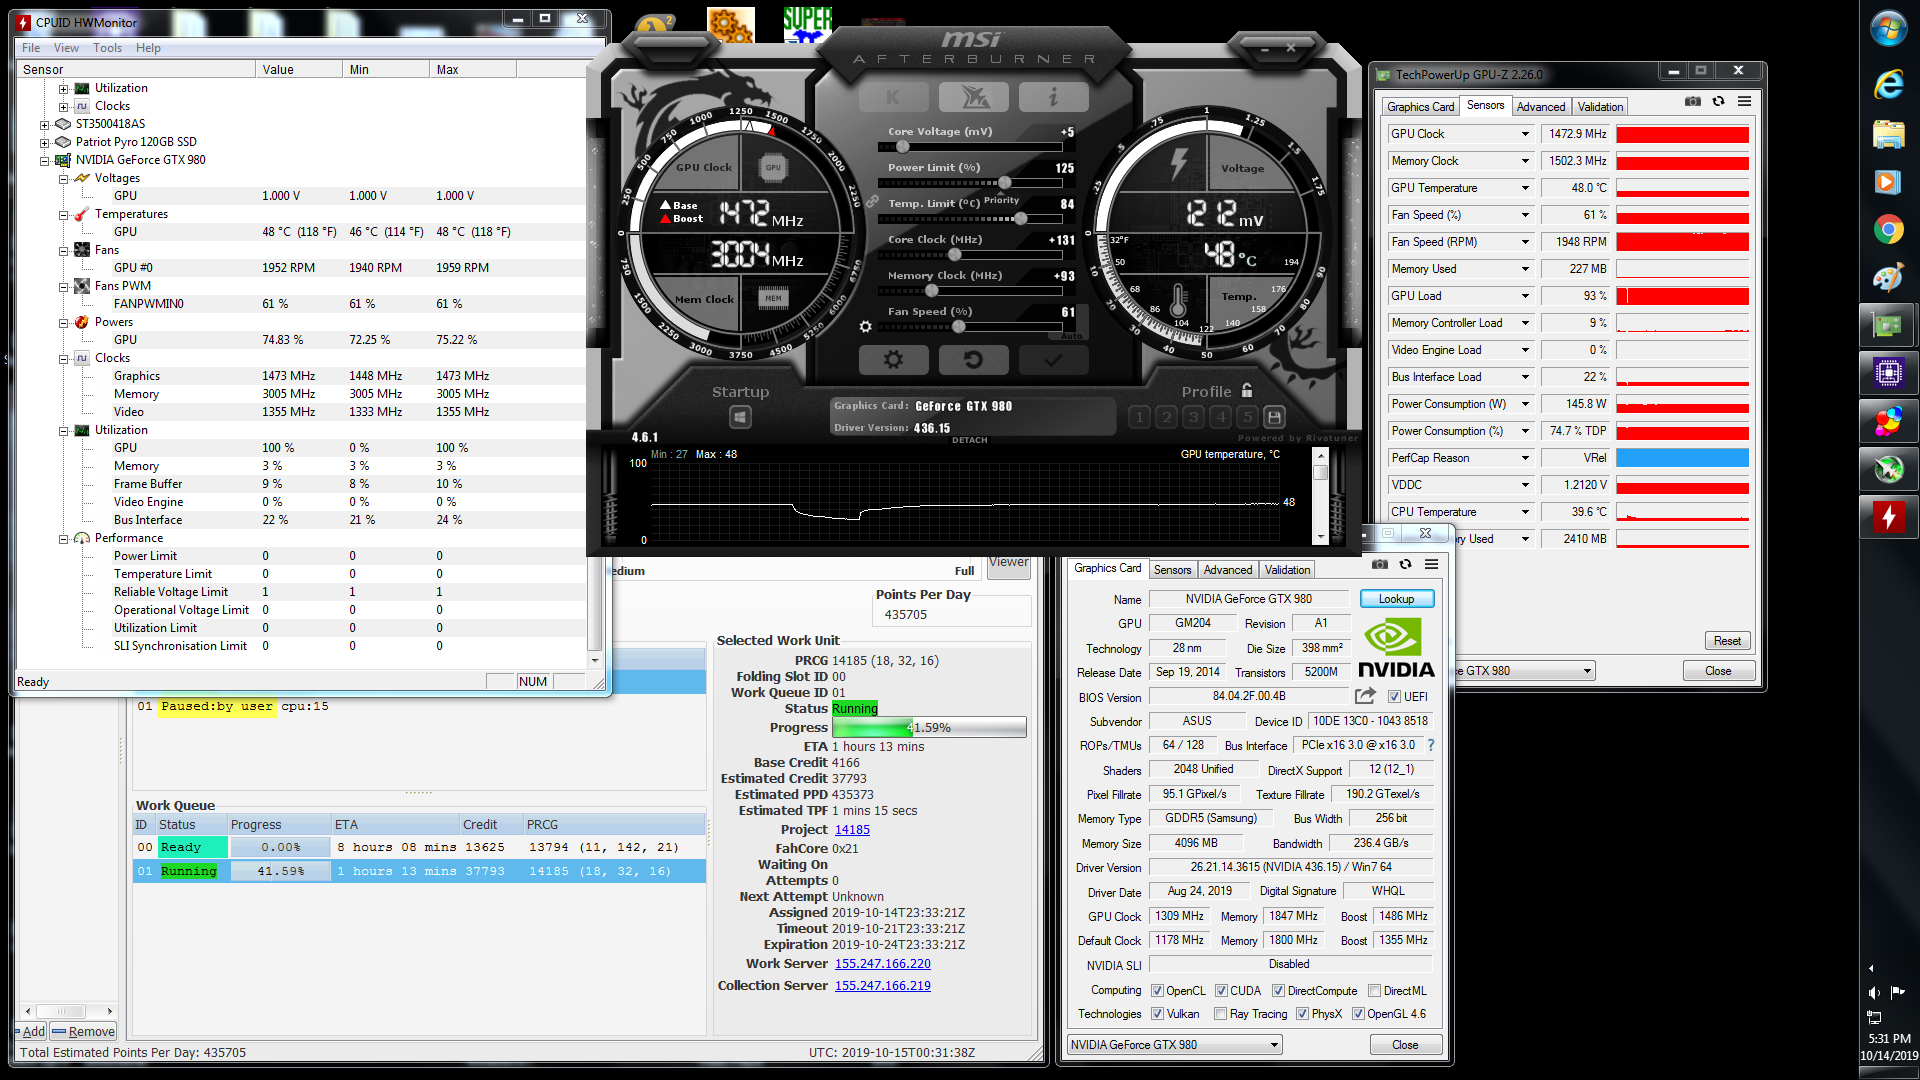Open hamburger menu in GPU-Z Graphics Card window
Screen dimensions: 1920x1080
pyautogui.click(x=1431, y=564)
